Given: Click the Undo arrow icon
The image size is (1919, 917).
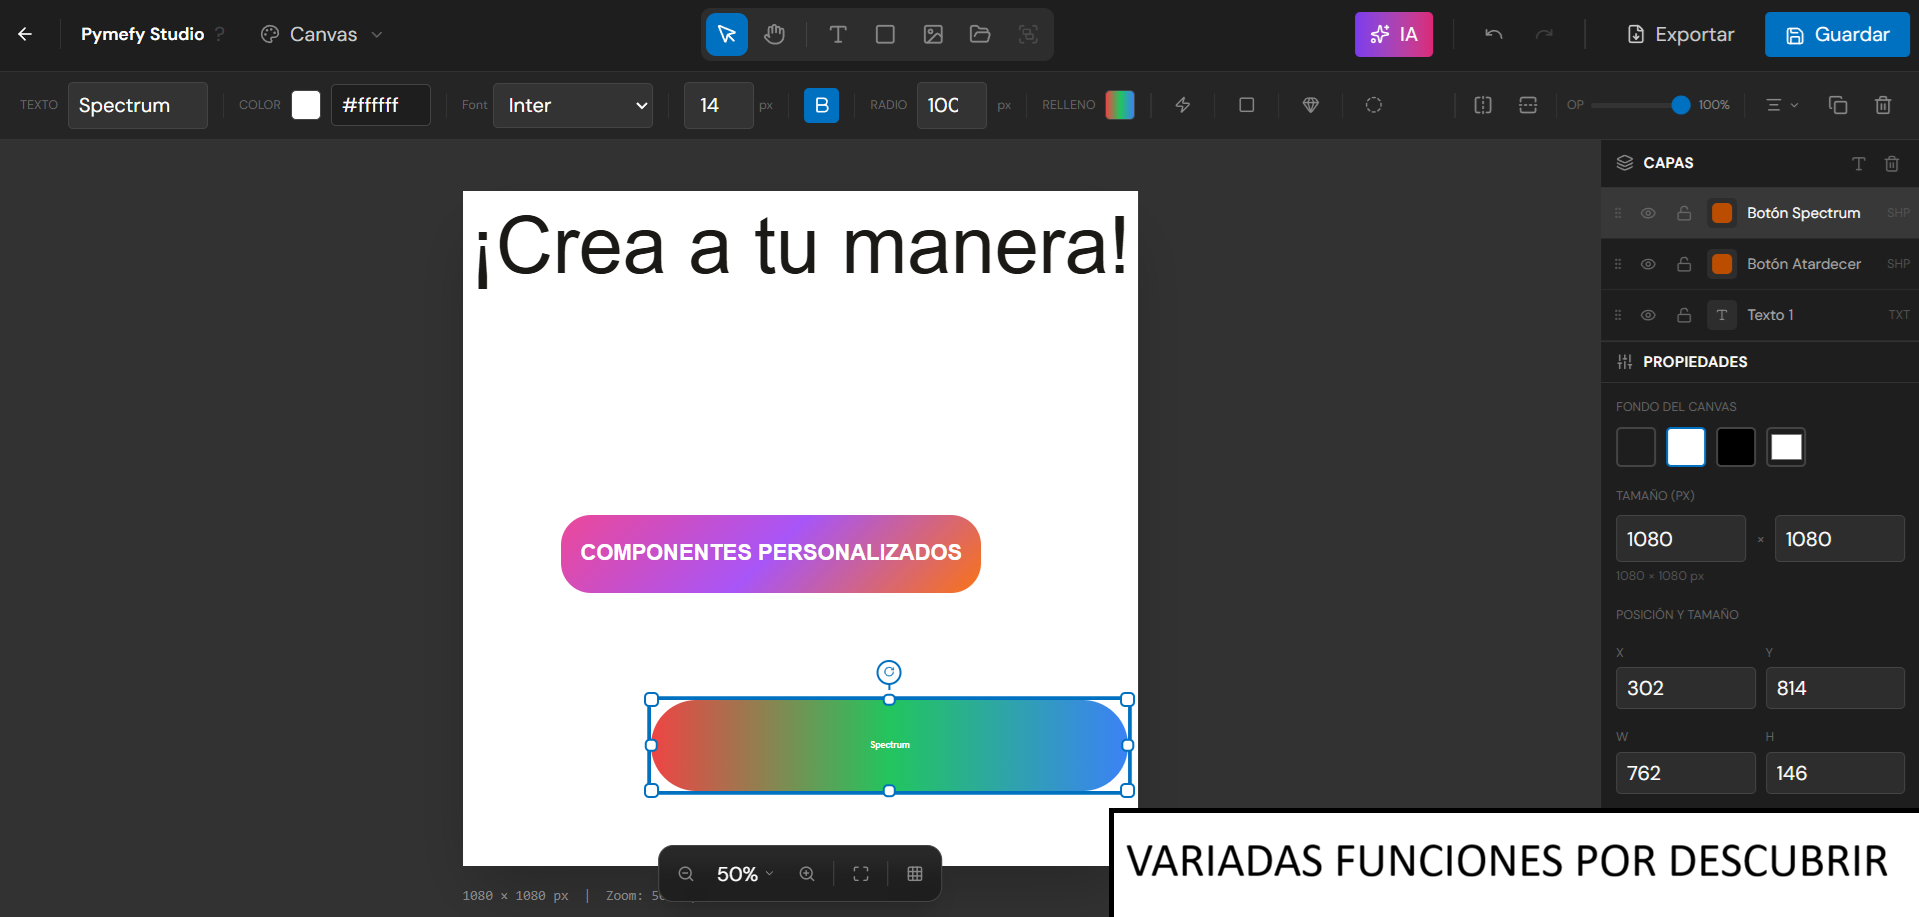Looking at the screenshot, I should pos(1492,34).
